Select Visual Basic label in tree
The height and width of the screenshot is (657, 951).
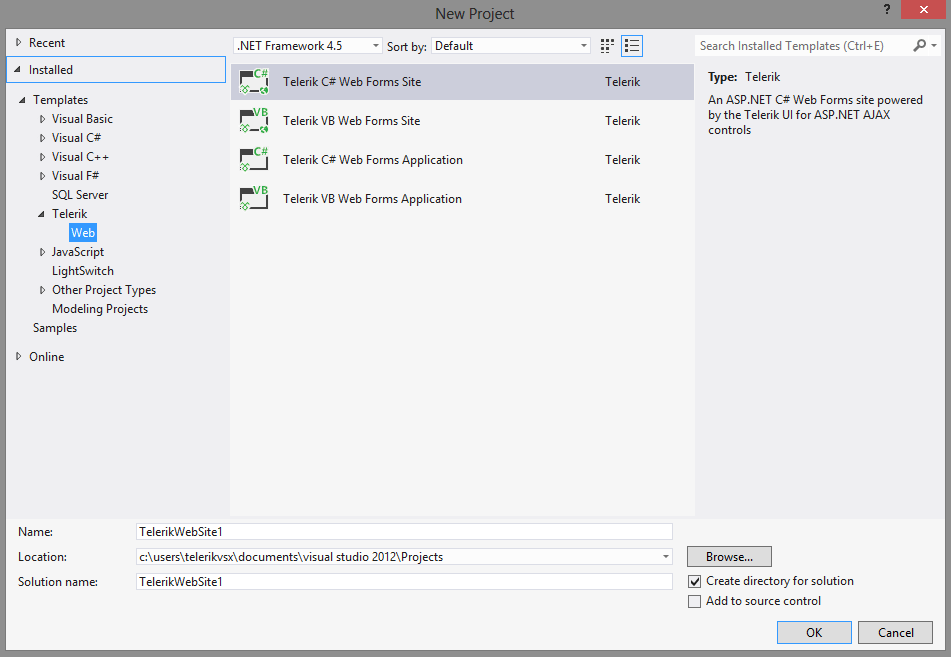click(82, 120)
